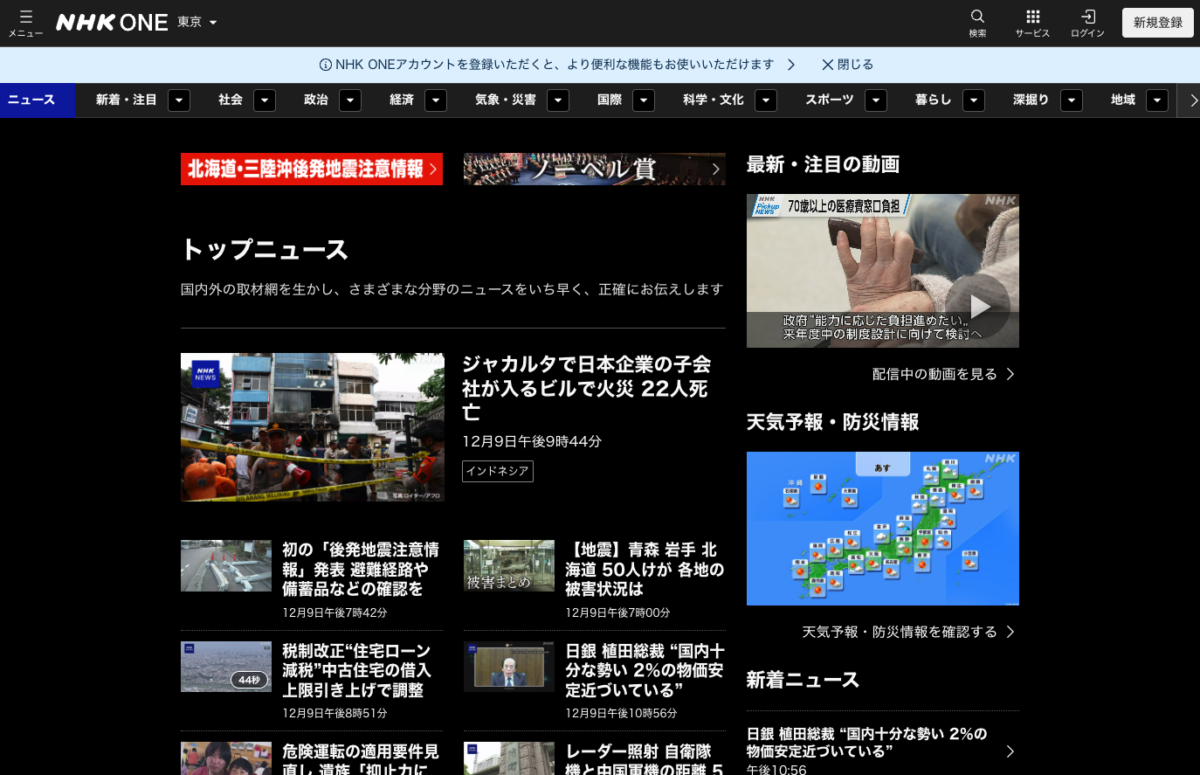Open the search panel via the 検索 icon
1200x775 pixels.
[976, 21]
